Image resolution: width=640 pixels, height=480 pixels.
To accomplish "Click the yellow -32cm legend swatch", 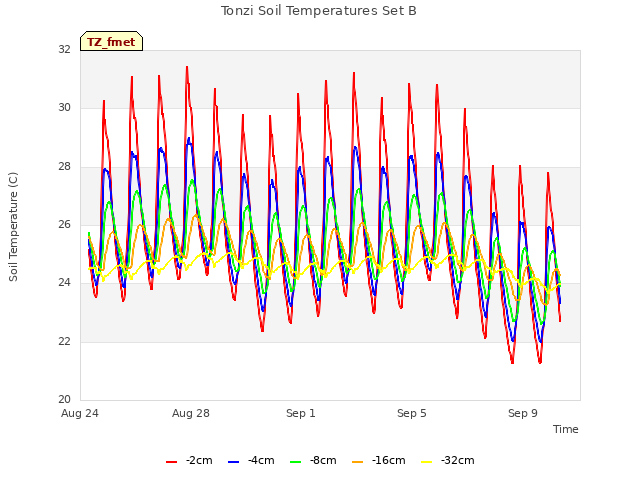I will coord(427,462).
